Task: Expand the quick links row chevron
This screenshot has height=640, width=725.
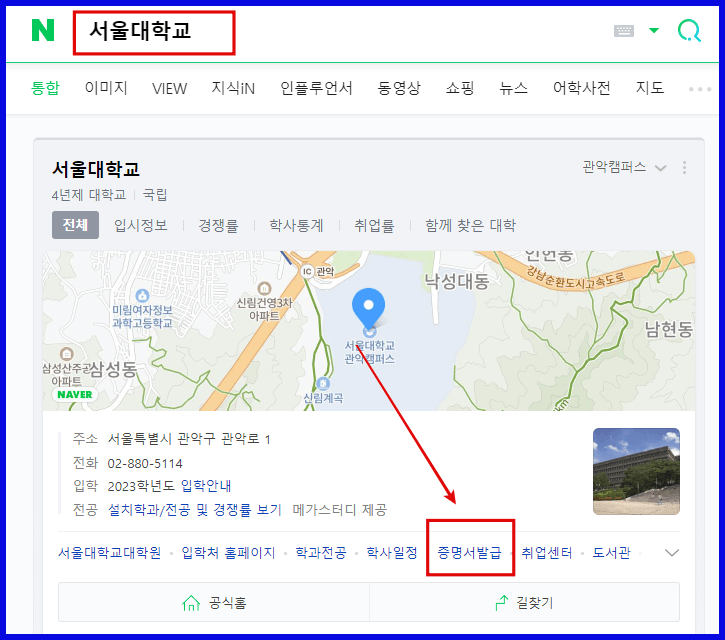Action: 671,553
